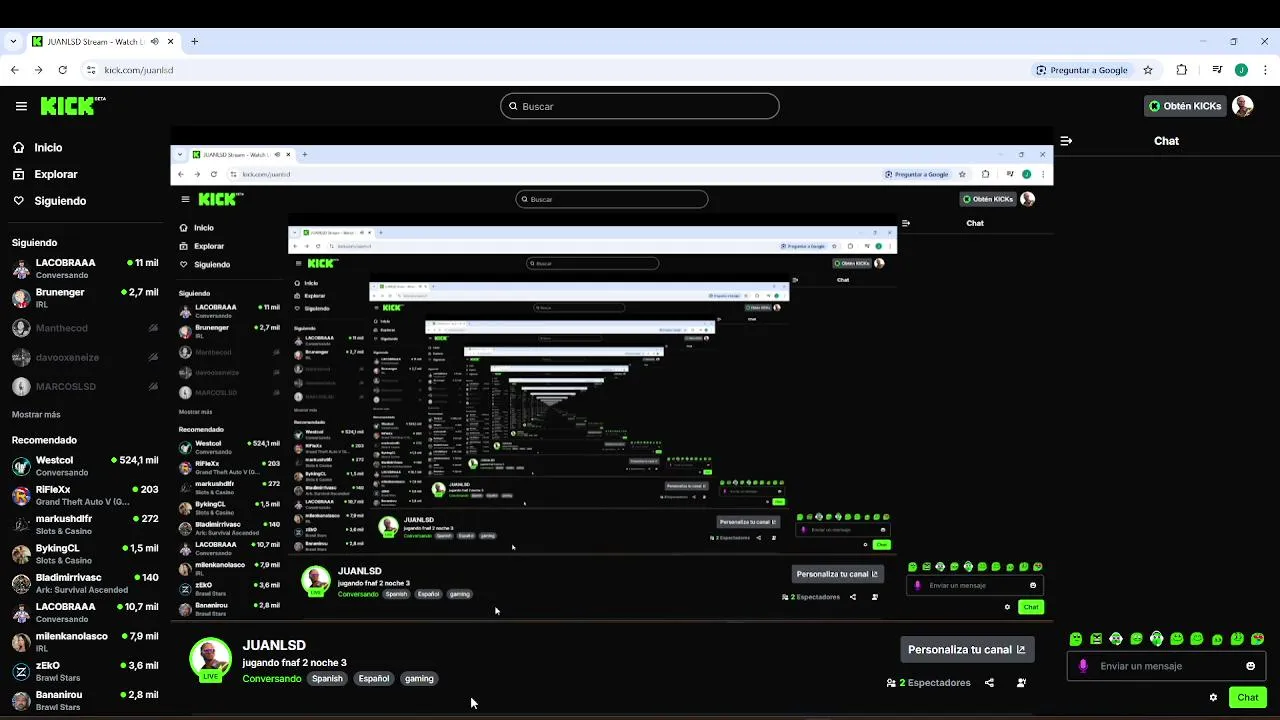1280x720 pixels.
Task: Click the JUANLSD streamer avatar with LIVE badge
Action: point(210,658)
